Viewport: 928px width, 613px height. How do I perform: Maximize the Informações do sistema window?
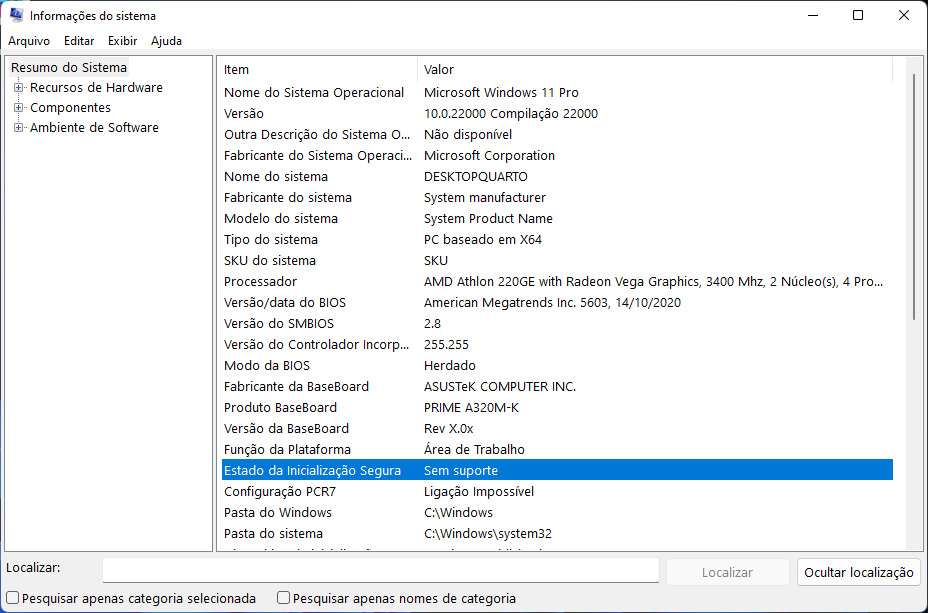tap(858, 15)
